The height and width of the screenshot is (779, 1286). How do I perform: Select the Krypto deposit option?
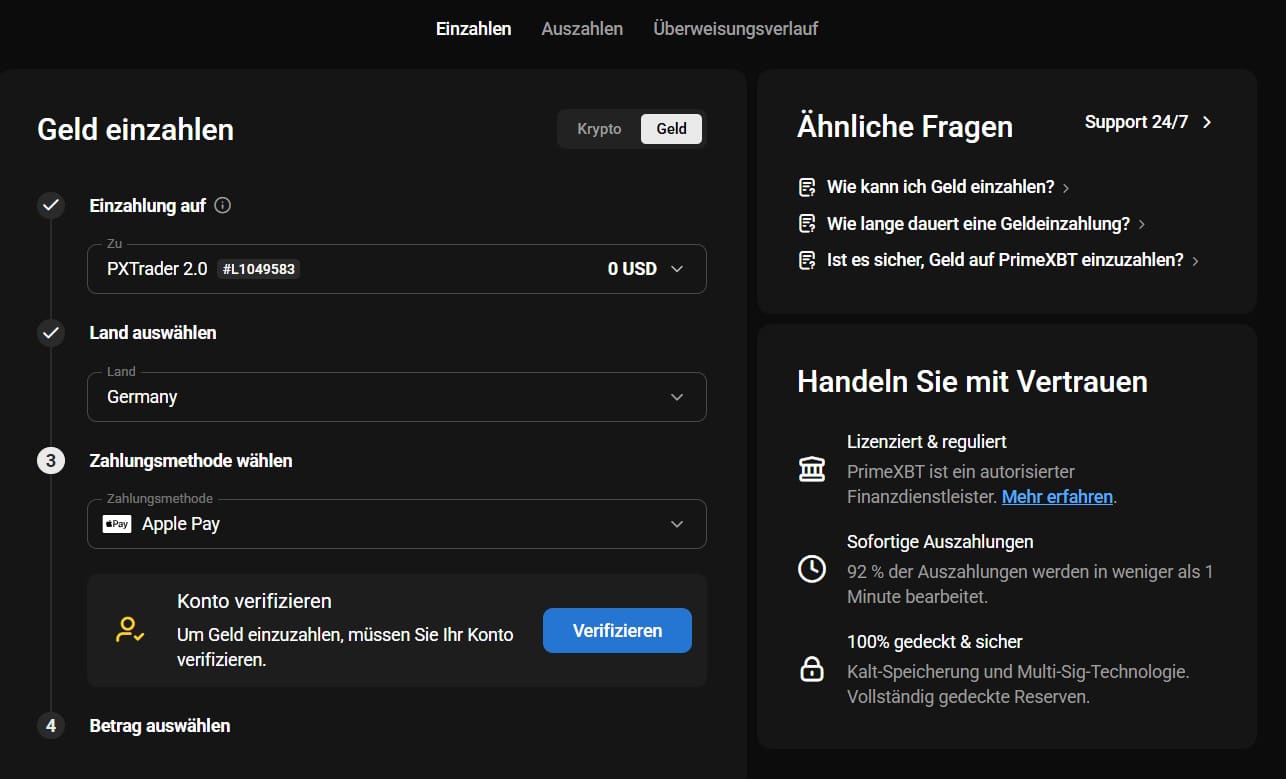599,129
